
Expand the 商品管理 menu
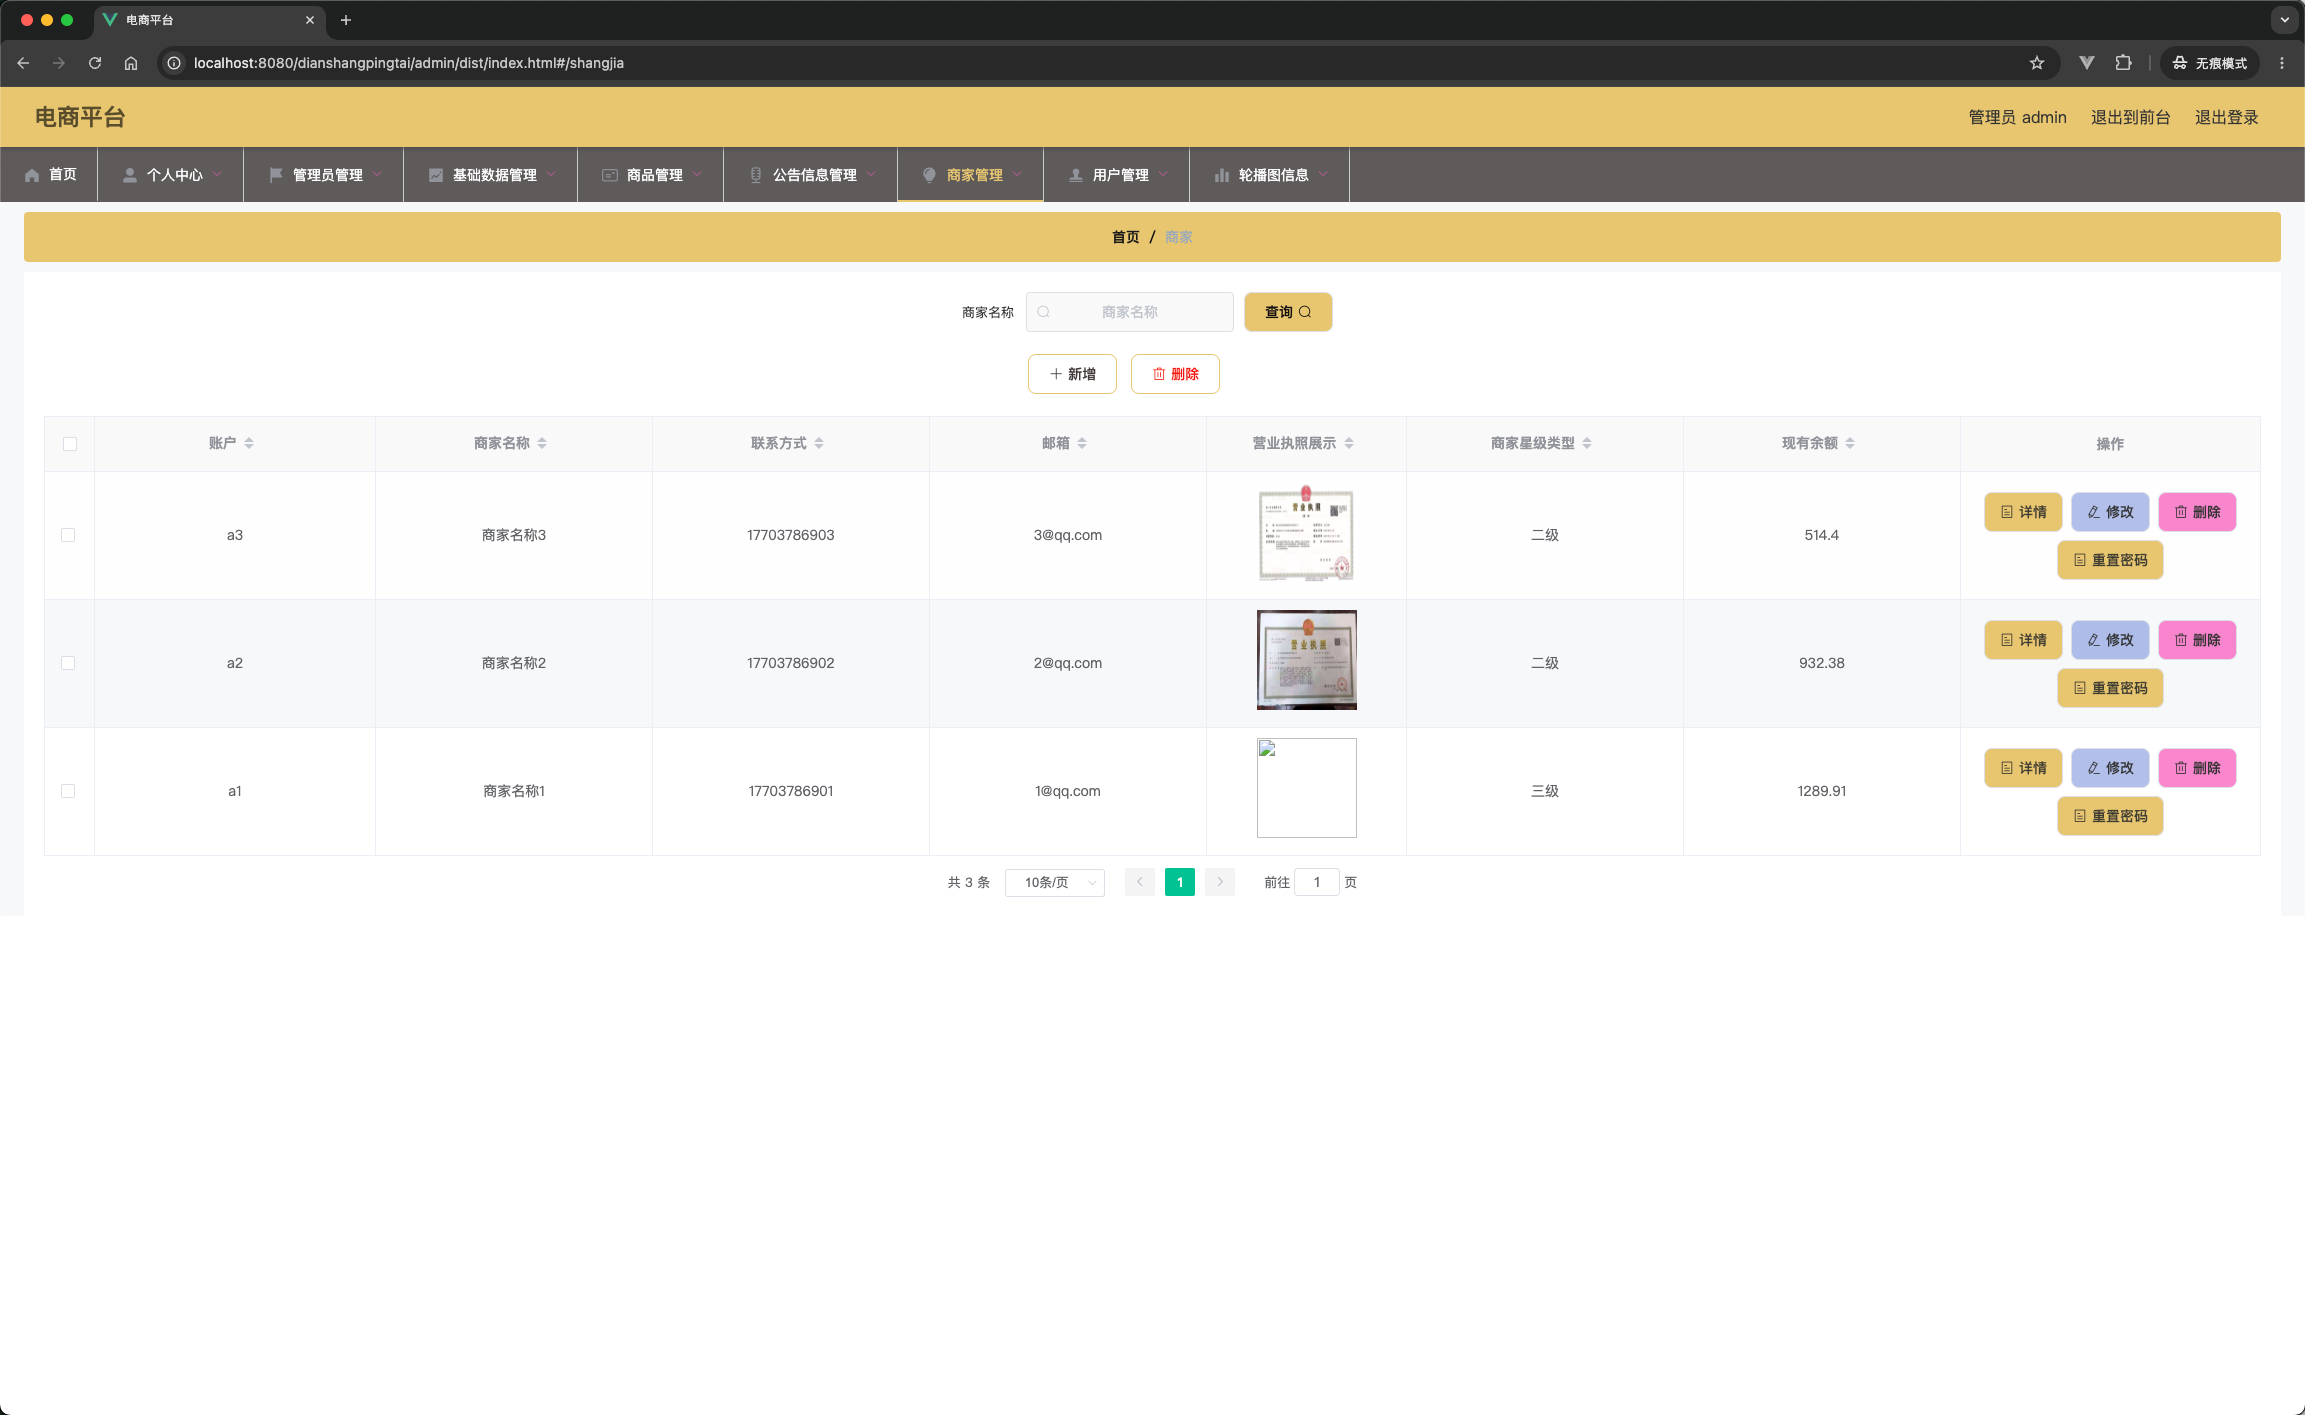click(651, 175)
